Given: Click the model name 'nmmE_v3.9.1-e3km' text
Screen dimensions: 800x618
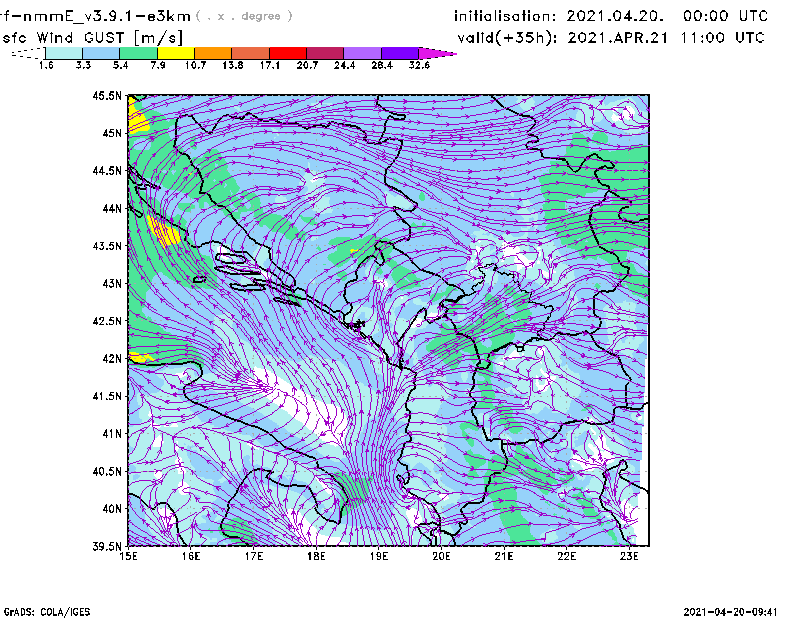Looking at the screenshot, I should tap(107, 16).
